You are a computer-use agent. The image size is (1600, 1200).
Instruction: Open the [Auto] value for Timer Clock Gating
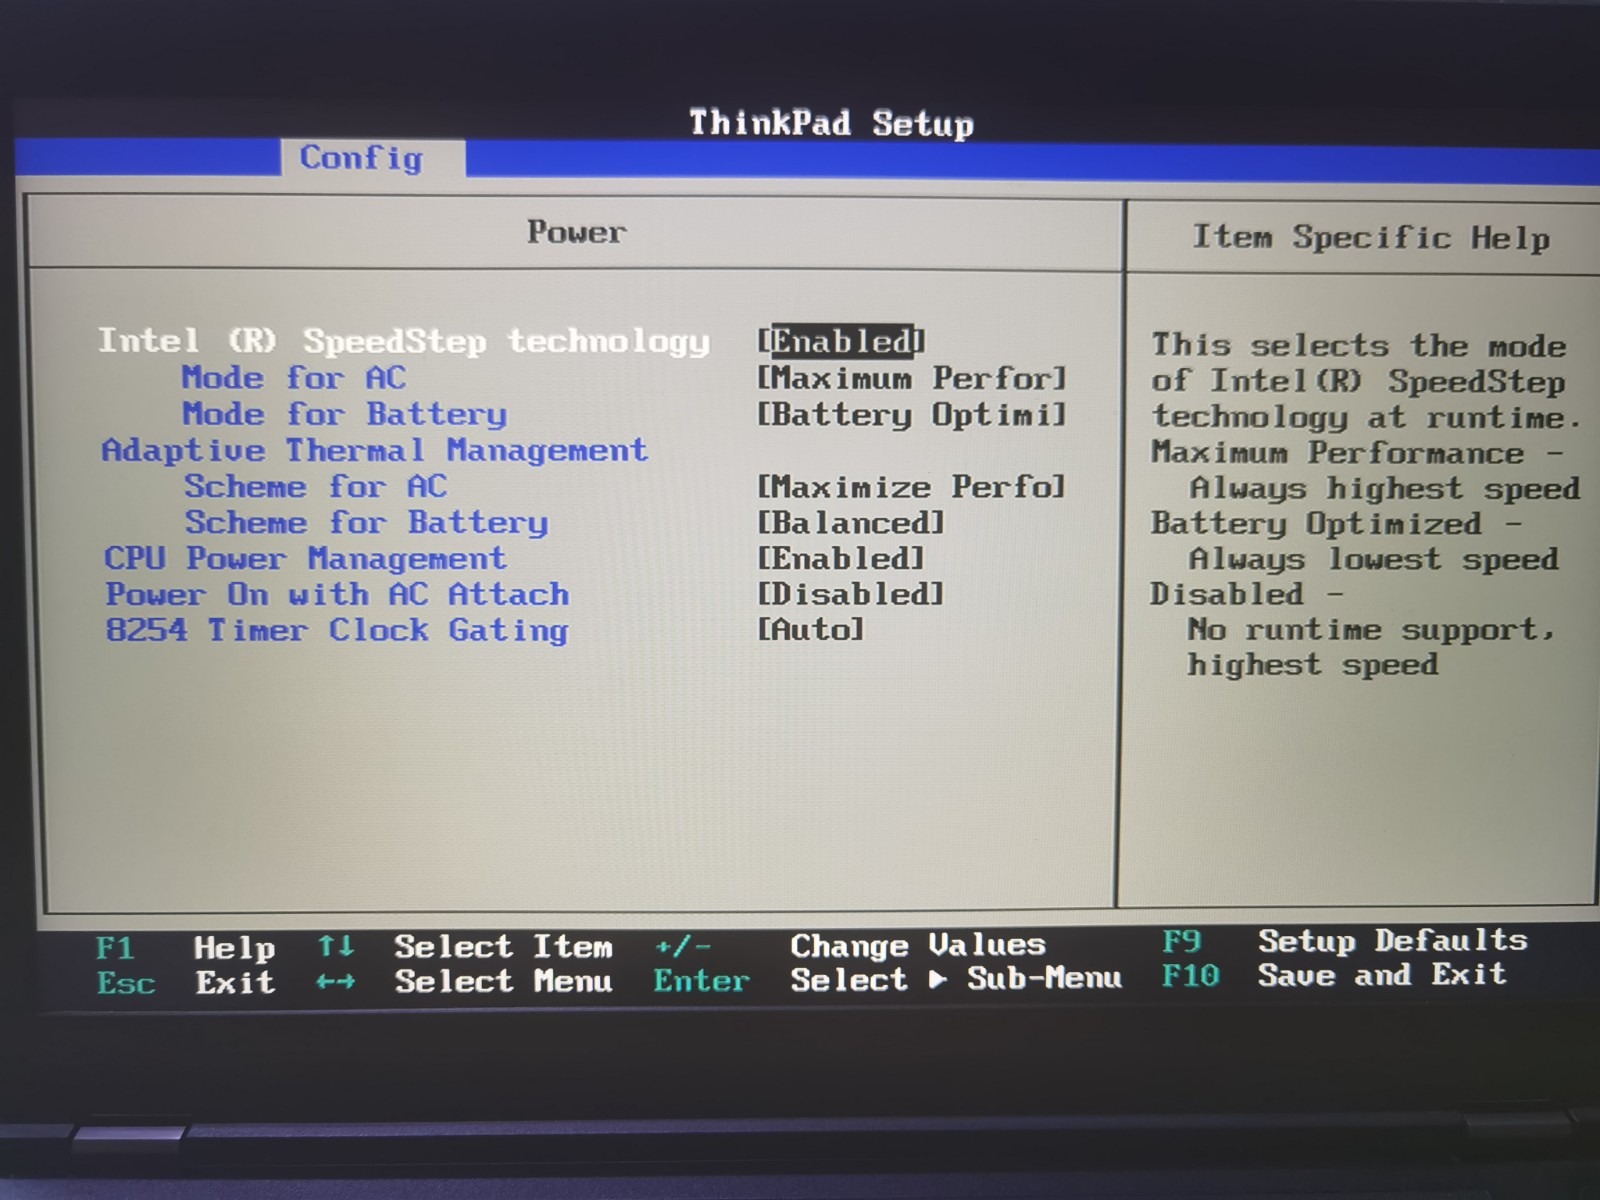tap(811, 629)
